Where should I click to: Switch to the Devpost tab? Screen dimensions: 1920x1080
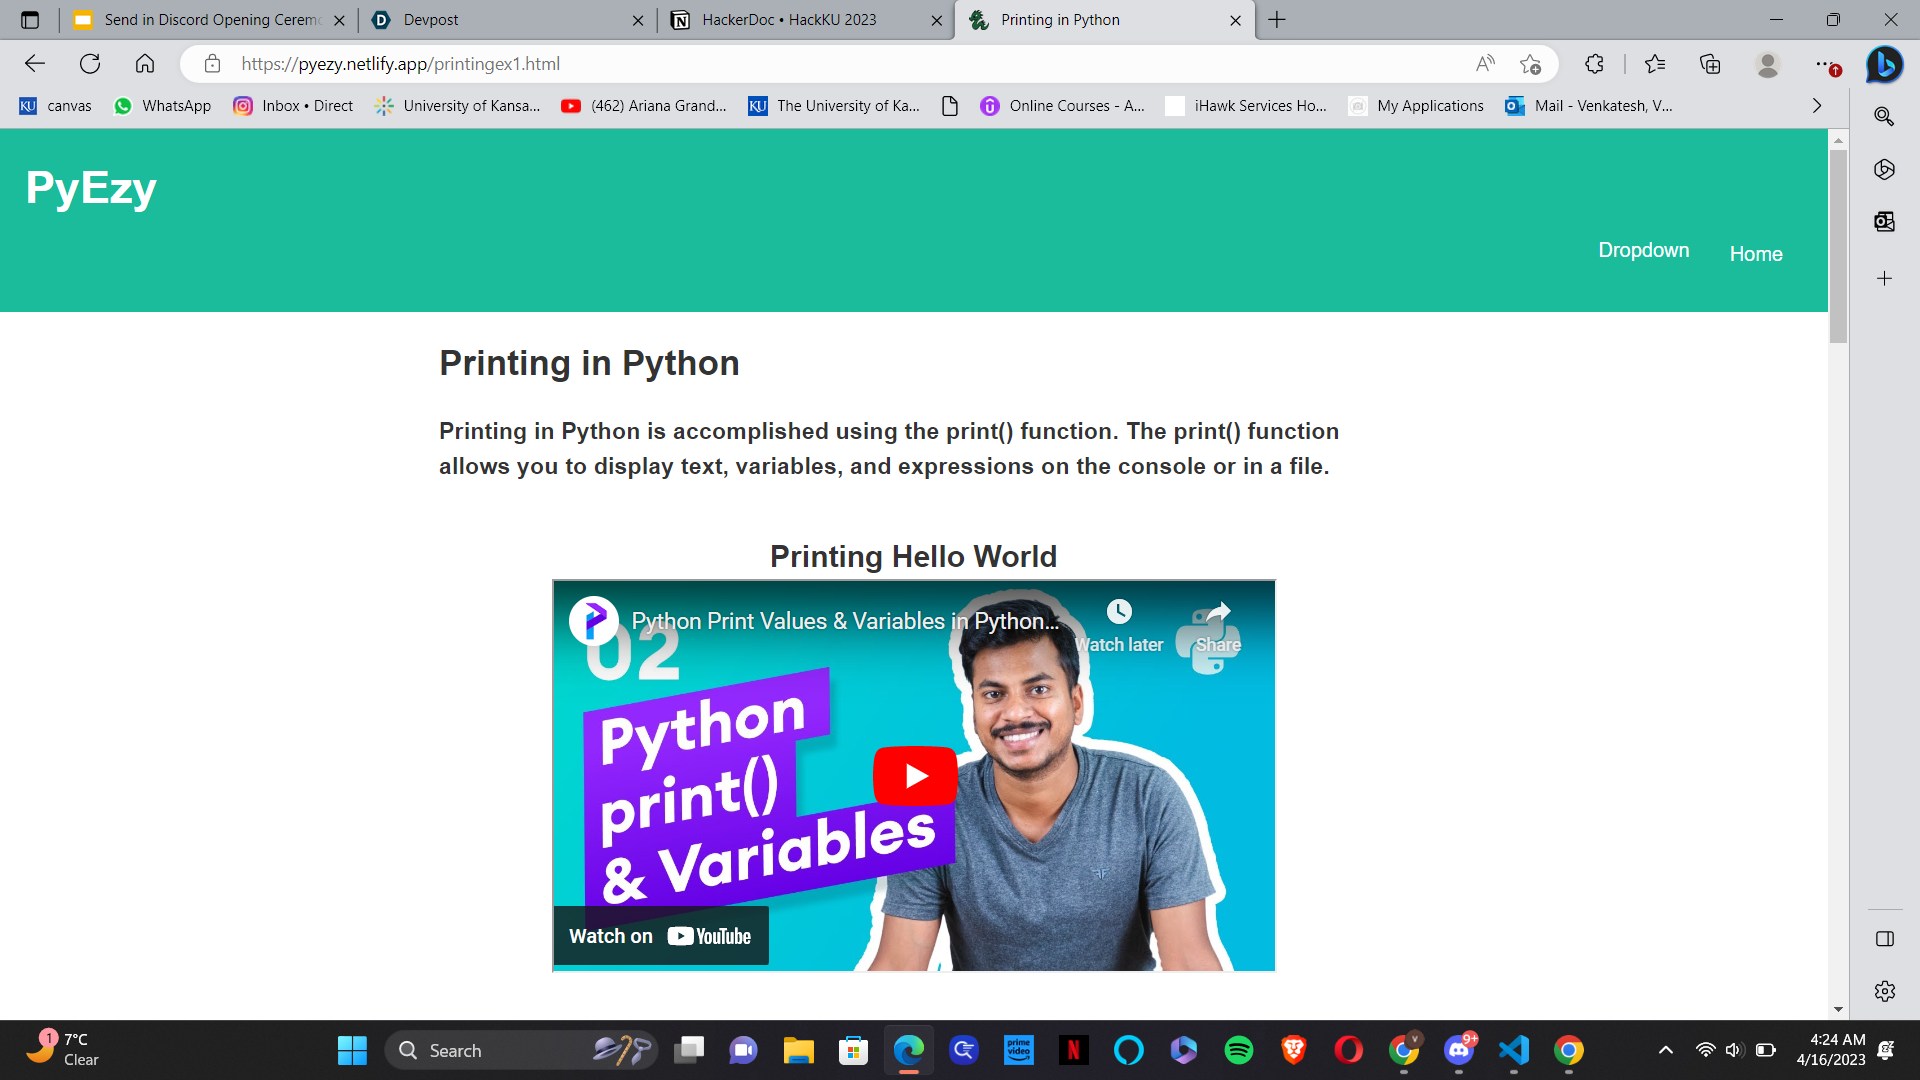500,20
